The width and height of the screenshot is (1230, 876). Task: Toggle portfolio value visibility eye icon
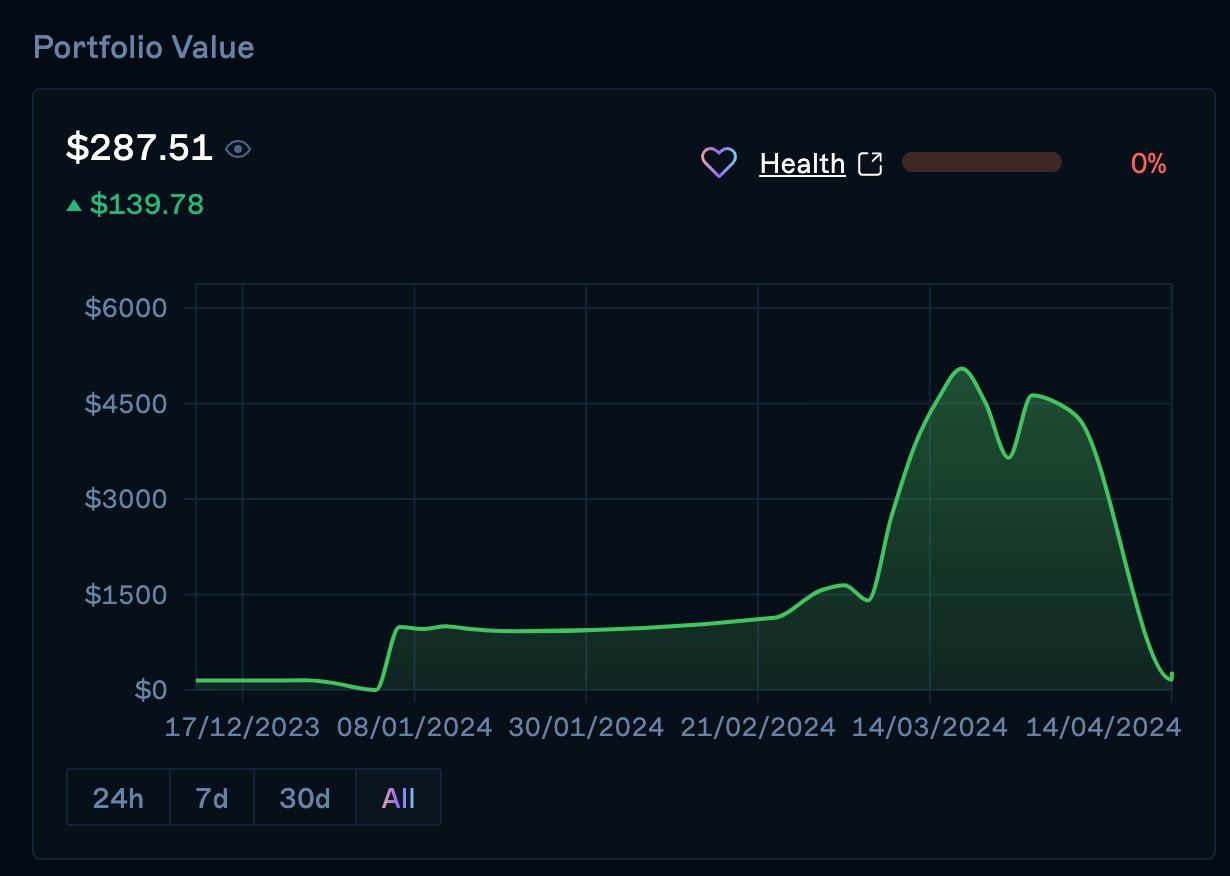click(238, 149)
